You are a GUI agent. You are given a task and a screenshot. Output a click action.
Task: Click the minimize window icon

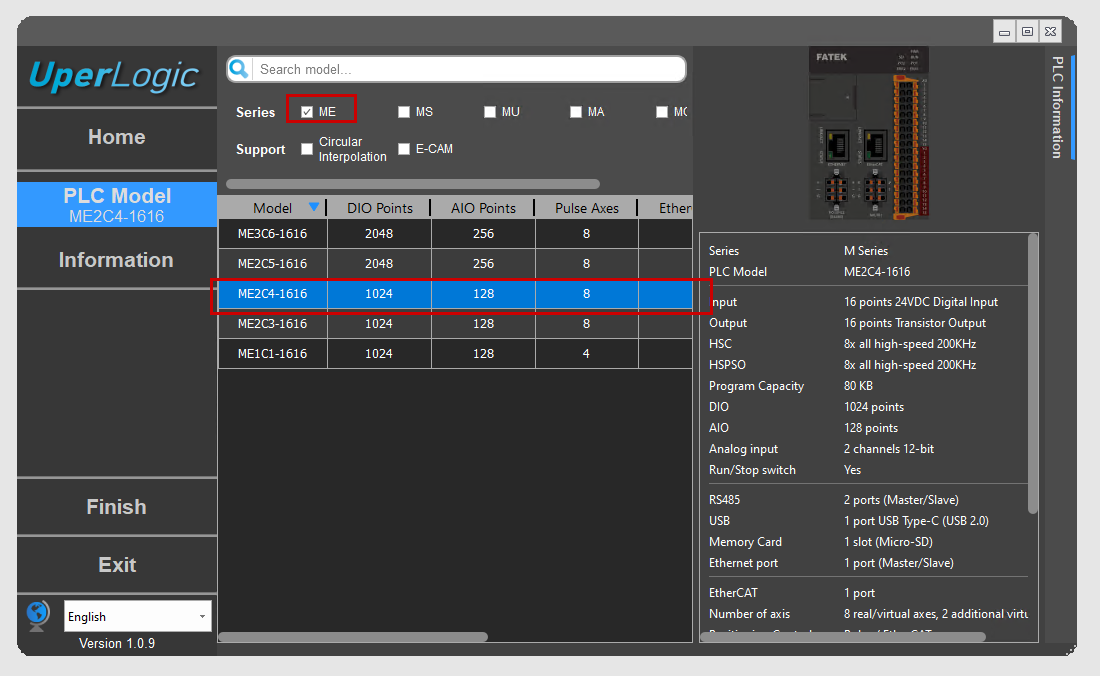[x=1005, y=32]
